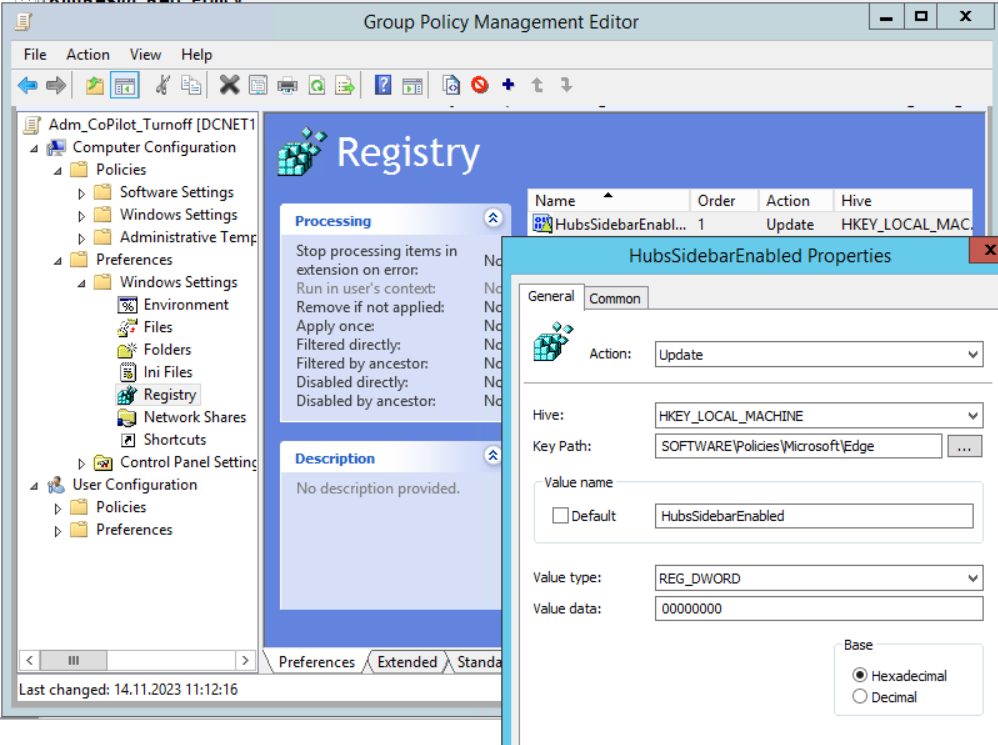
Task: Open the View menu
Action: point(146,55)
